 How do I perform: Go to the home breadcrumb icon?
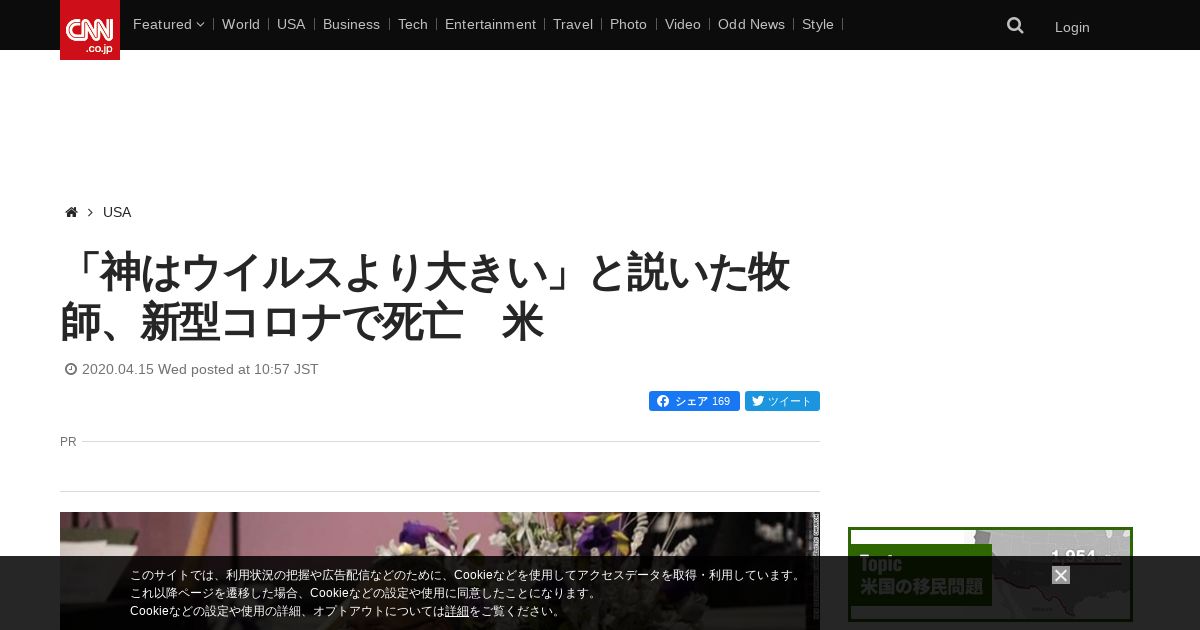point(71,212)
